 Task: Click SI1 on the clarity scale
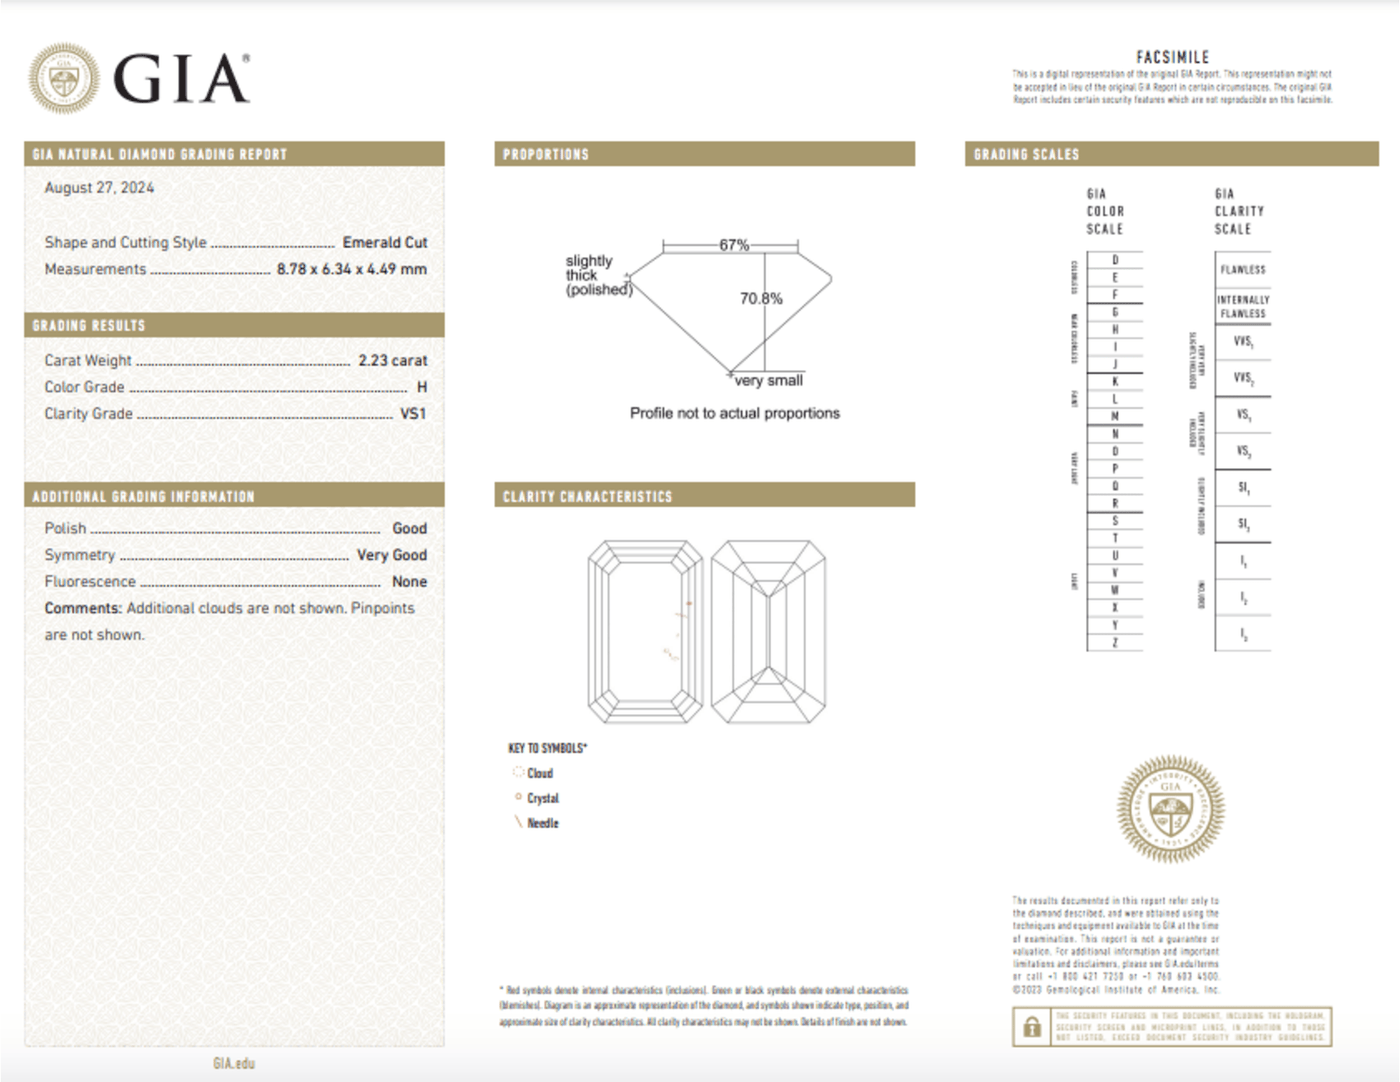click(x=1243, y=487)
